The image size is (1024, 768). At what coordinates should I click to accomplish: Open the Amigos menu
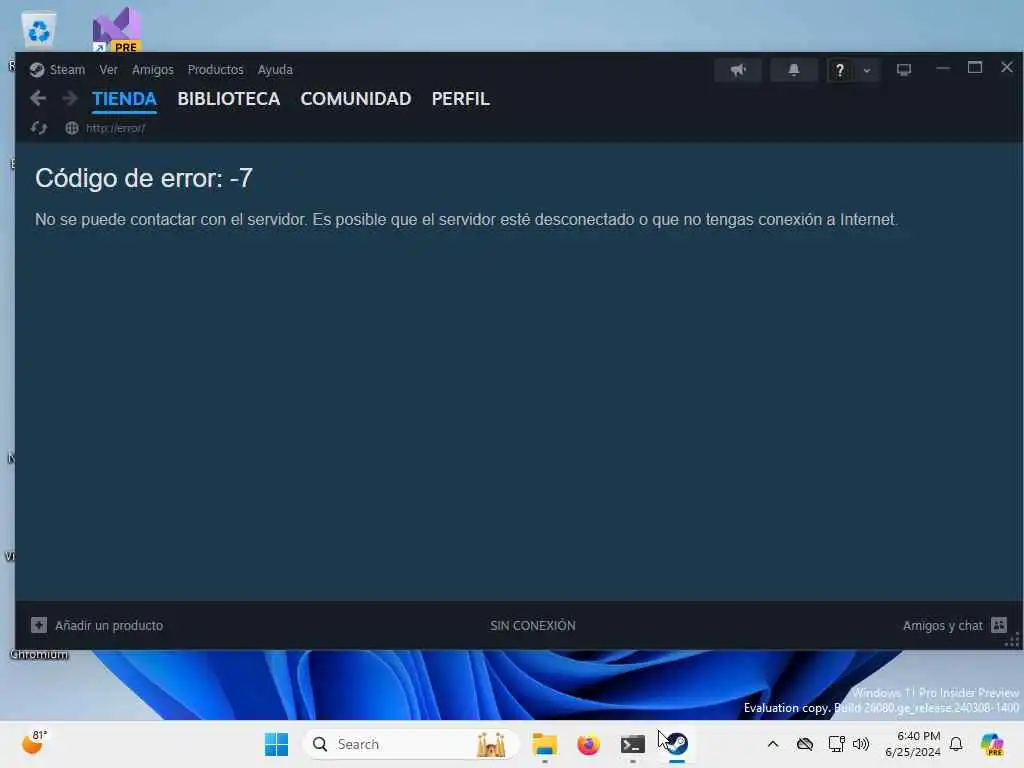[x=153, y=70]
